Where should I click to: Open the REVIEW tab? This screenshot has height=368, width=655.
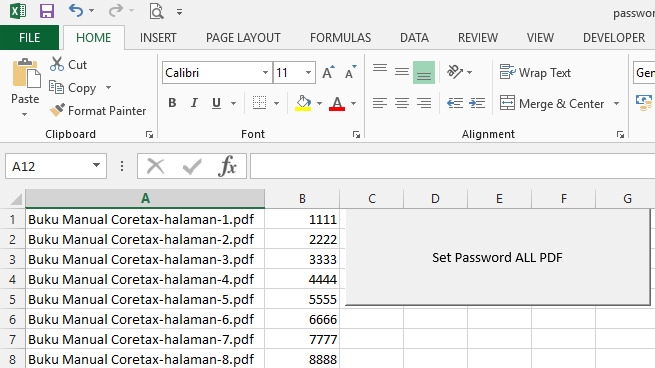tap(478, 38)
